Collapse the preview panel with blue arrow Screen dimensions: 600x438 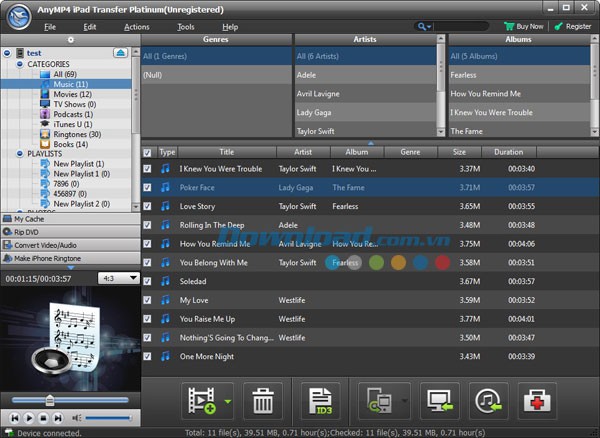70,267
